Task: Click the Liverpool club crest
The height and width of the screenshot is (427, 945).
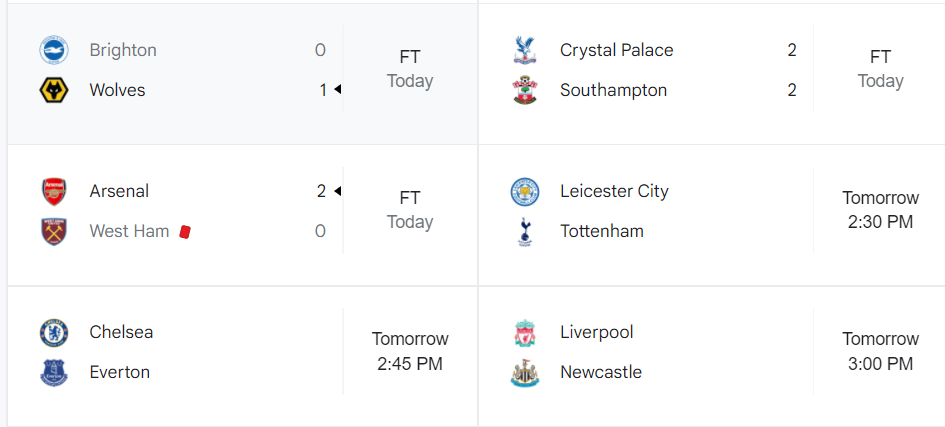Action: pos(524,332)
